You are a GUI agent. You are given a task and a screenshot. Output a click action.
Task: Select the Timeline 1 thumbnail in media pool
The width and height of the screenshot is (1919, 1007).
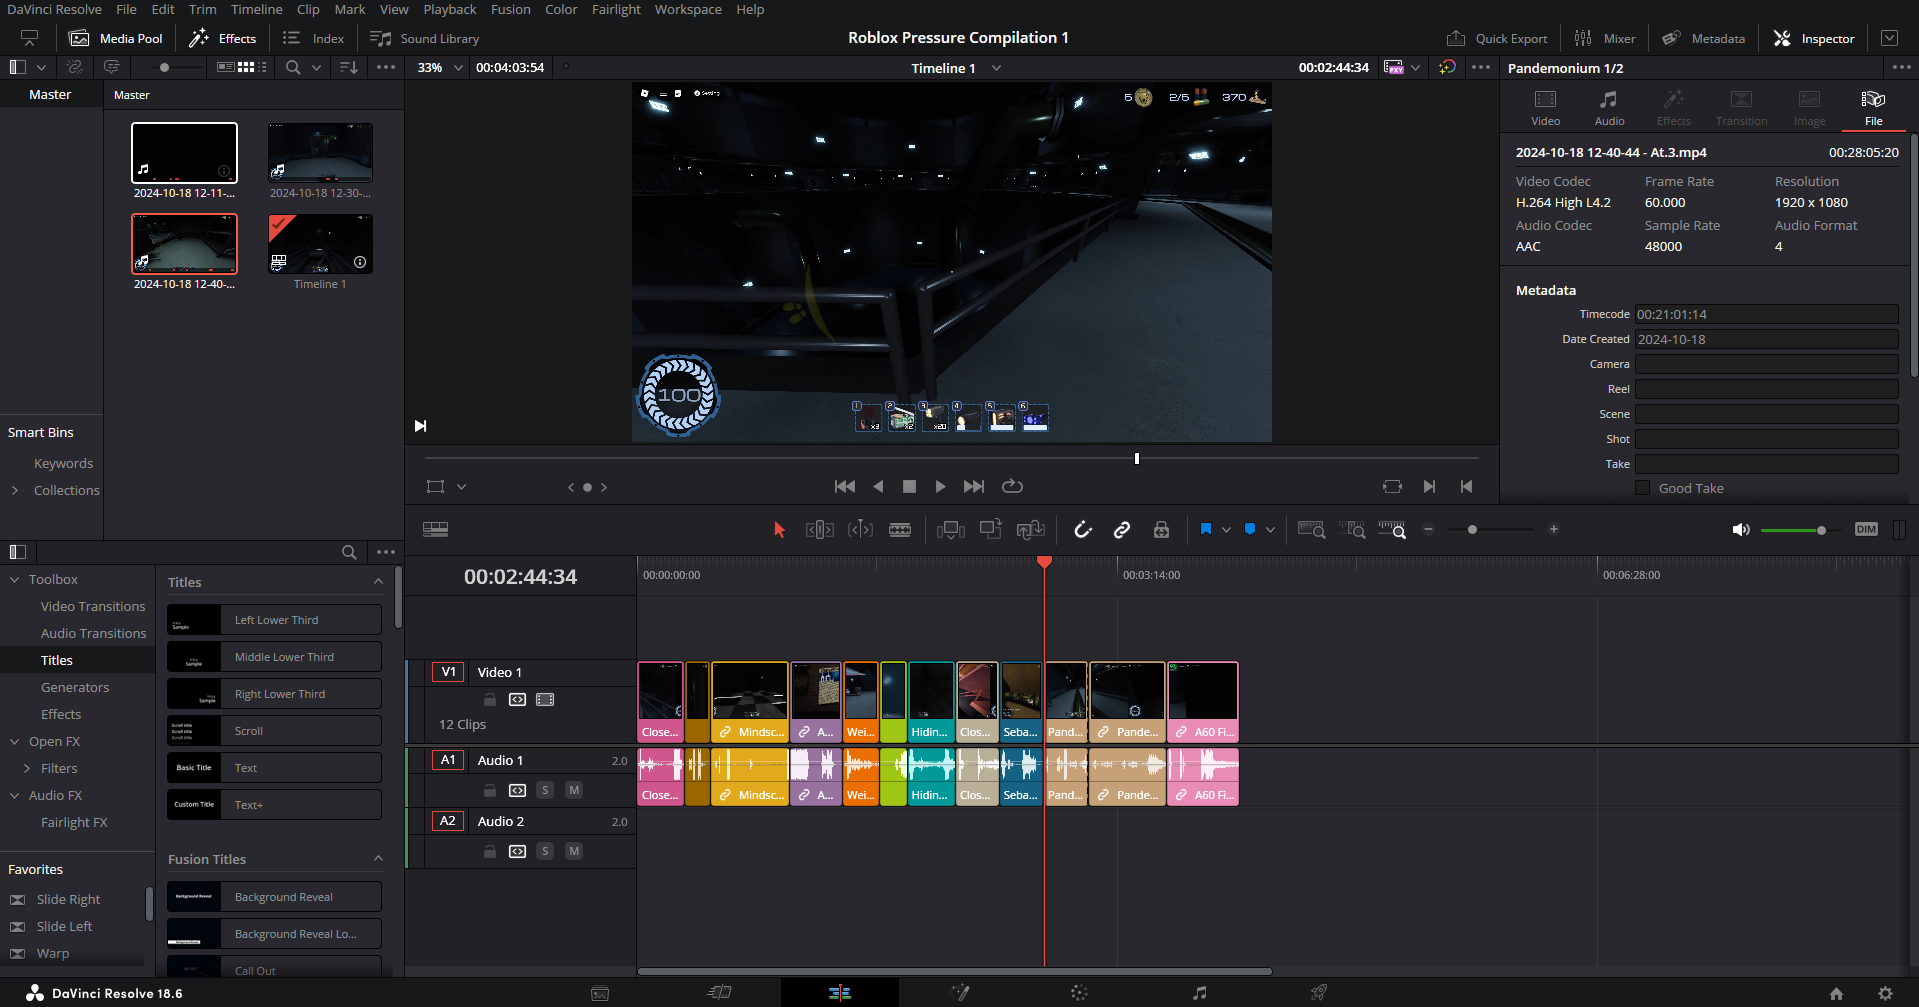pos(320,244)
